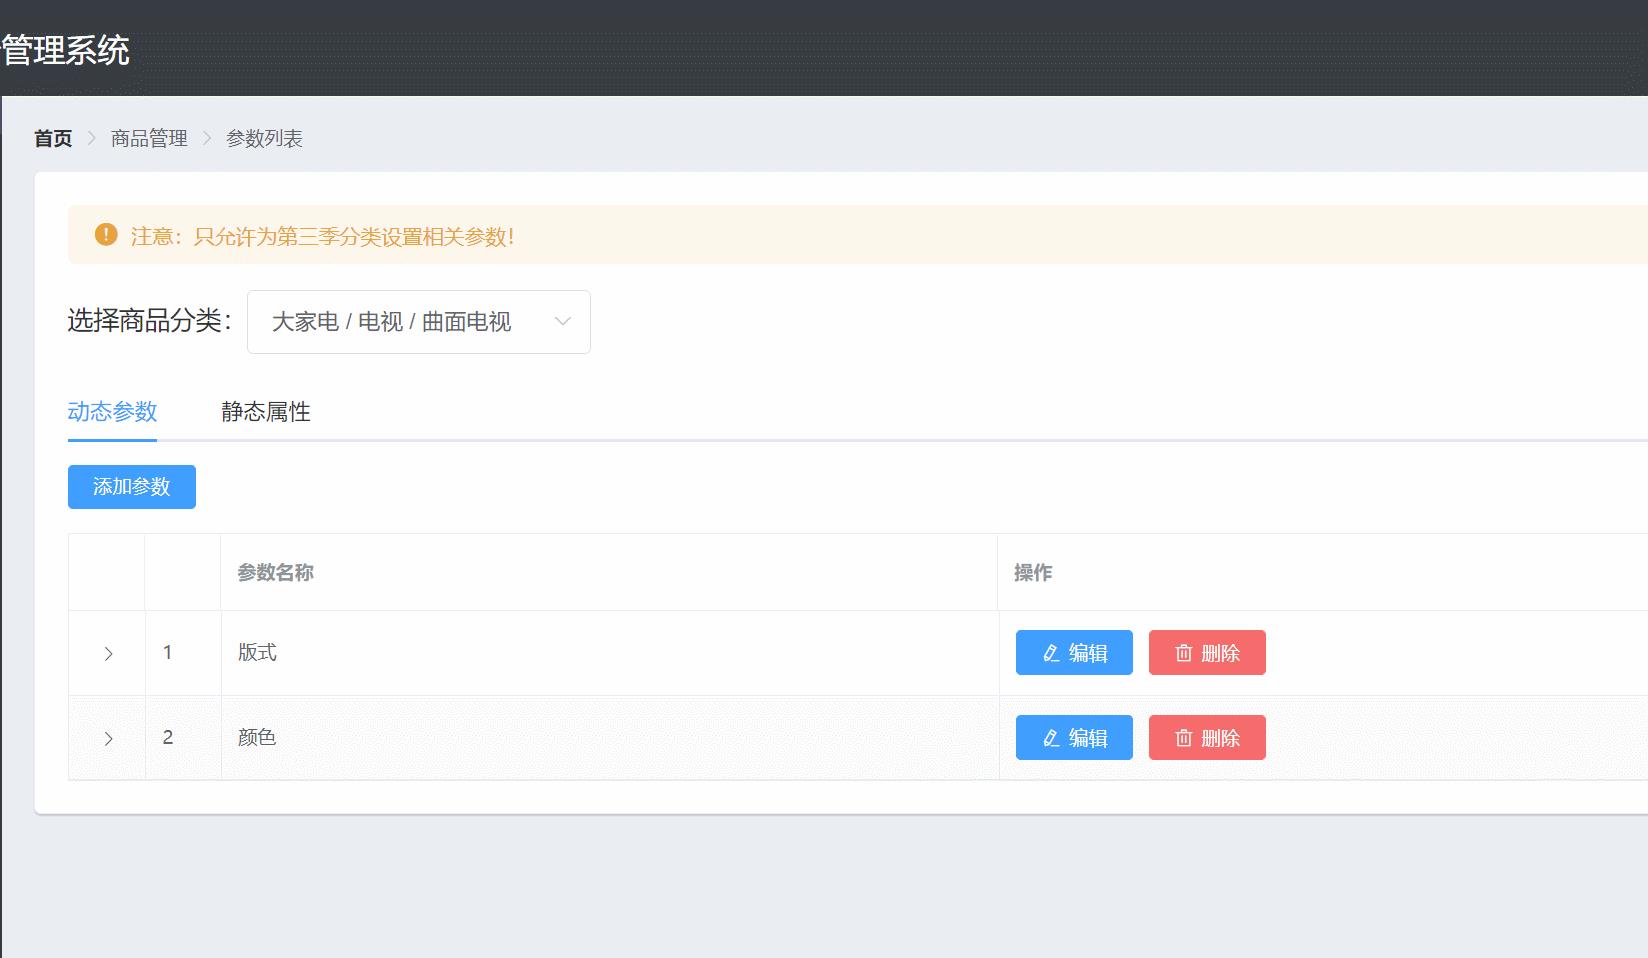Switch to the 动态参数 tab
This screenshot has height=958, width=1648.
pyautogui.click(x=112, y=412)
